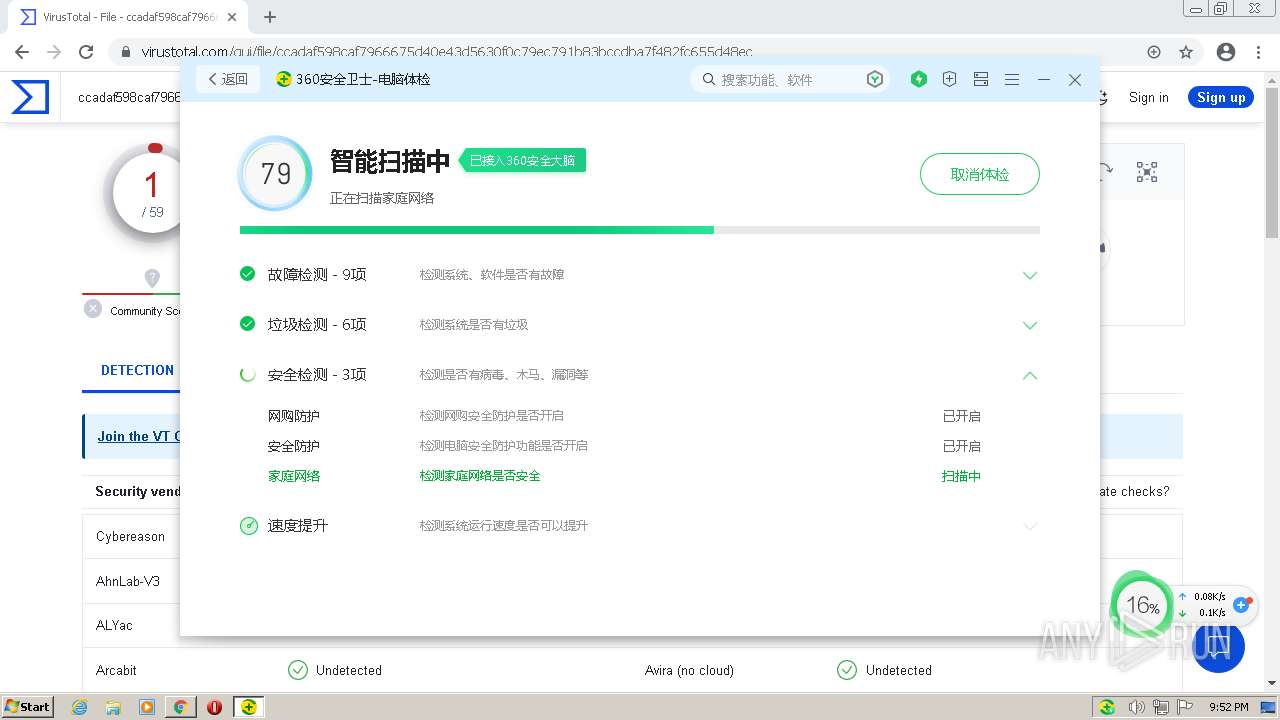Click the 360 tray icon in system tray
1280x720 pixels.
[1107, 707]
